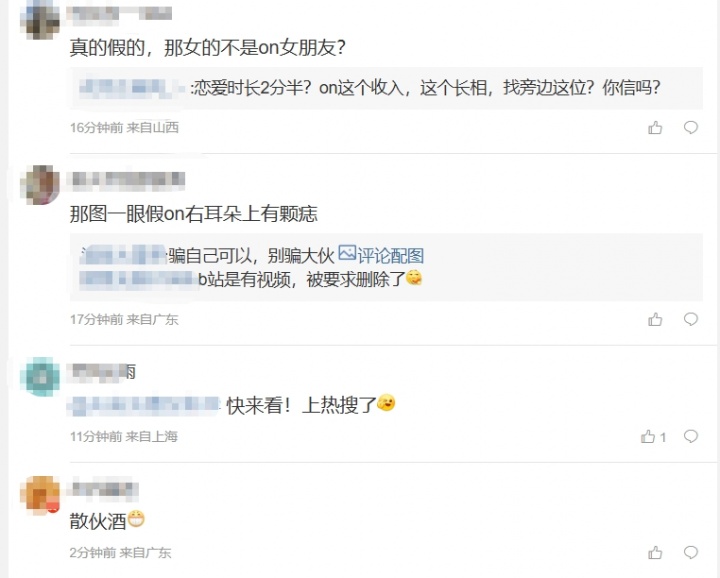Reply to the 17分钟前 comment from 广东
The width and height of the screenshot is (720, 578).
click(691, 319)
